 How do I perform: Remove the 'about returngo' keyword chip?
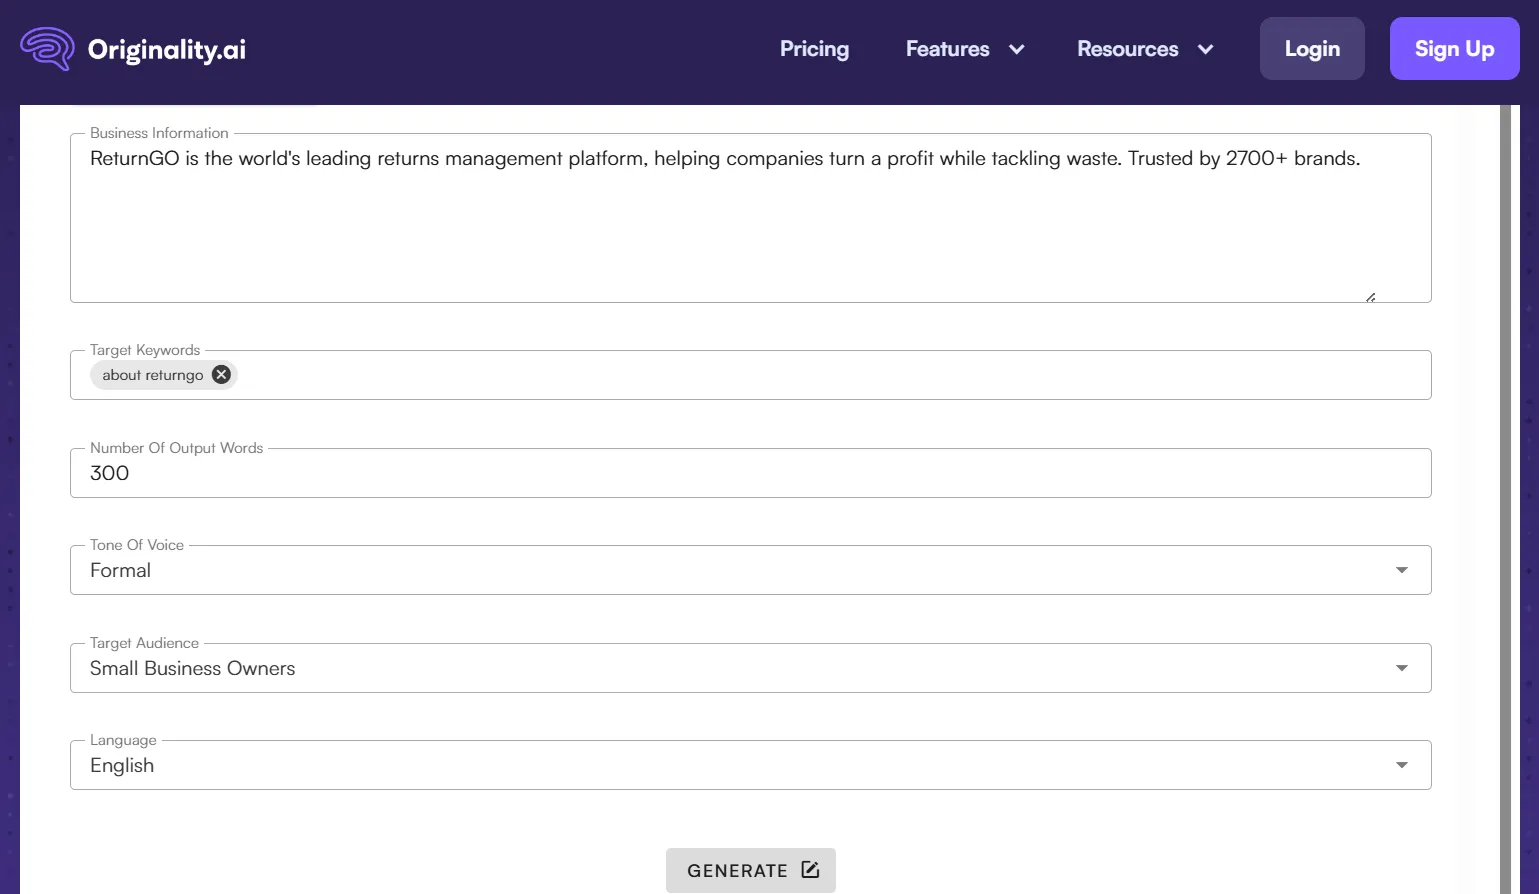(222, 375)
